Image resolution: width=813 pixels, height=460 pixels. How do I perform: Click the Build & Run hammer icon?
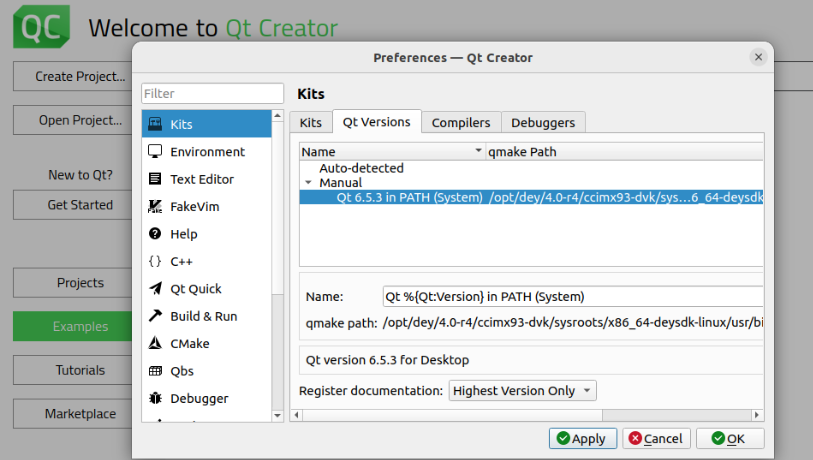(x=155, y=316)
